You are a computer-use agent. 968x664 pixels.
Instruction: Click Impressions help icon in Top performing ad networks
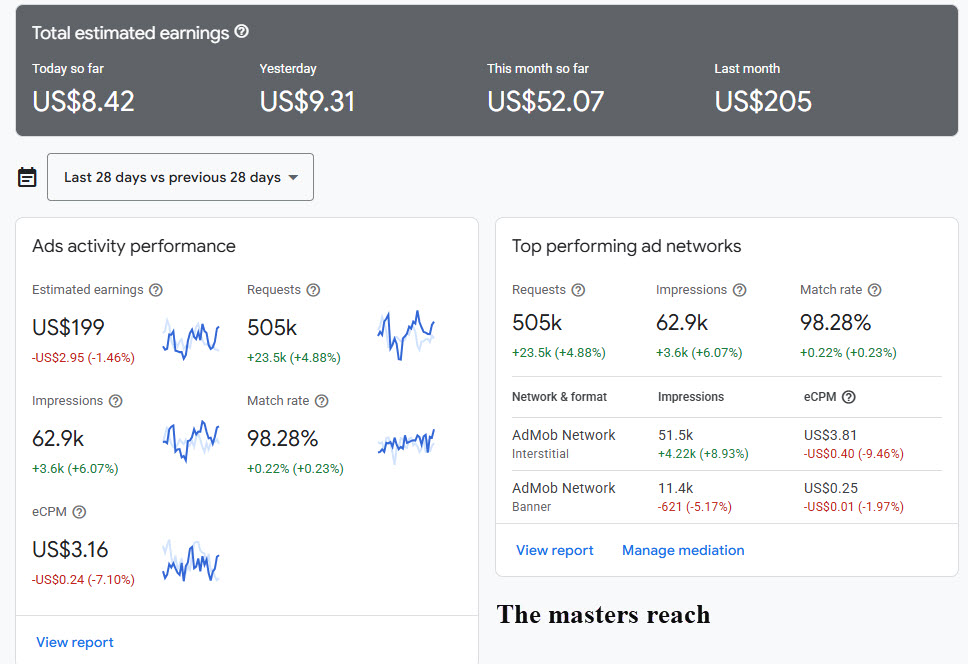[740, 290]
